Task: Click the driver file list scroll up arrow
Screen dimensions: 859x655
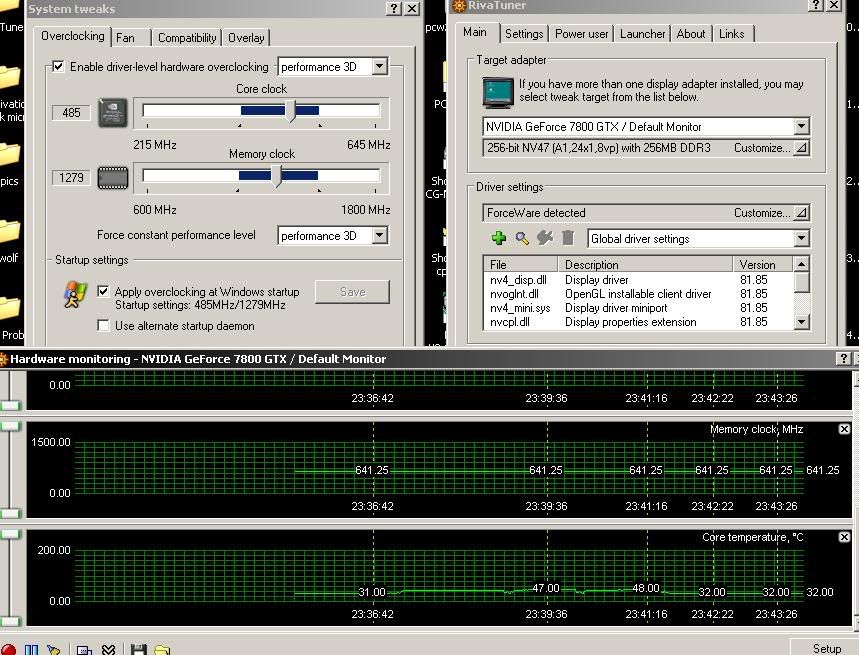Action: pyautogui.click(x=801, y=265)
